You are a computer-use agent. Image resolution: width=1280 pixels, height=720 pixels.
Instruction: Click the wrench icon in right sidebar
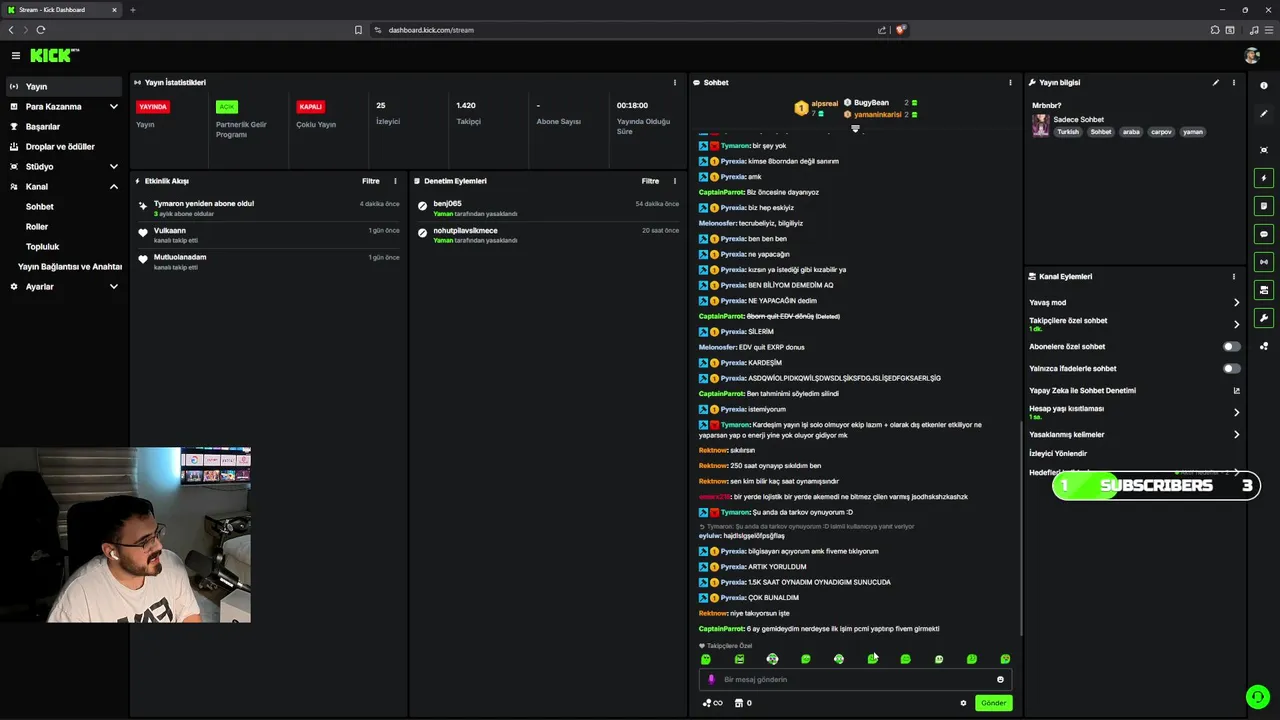[1264, 318]
